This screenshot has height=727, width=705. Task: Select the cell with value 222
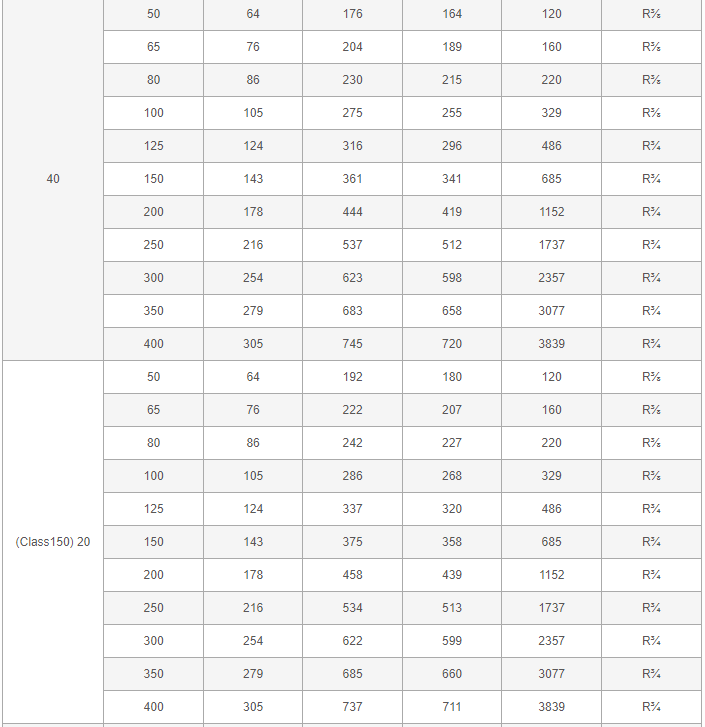352,410
